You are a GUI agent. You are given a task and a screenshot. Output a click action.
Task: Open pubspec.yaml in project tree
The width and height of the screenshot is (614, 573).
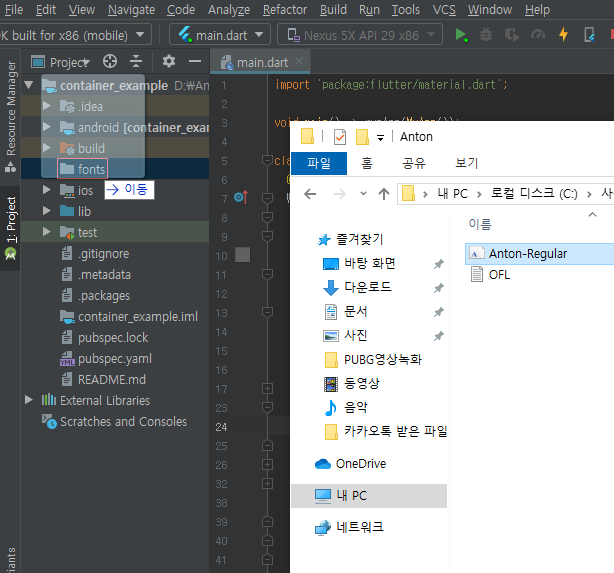106,359
